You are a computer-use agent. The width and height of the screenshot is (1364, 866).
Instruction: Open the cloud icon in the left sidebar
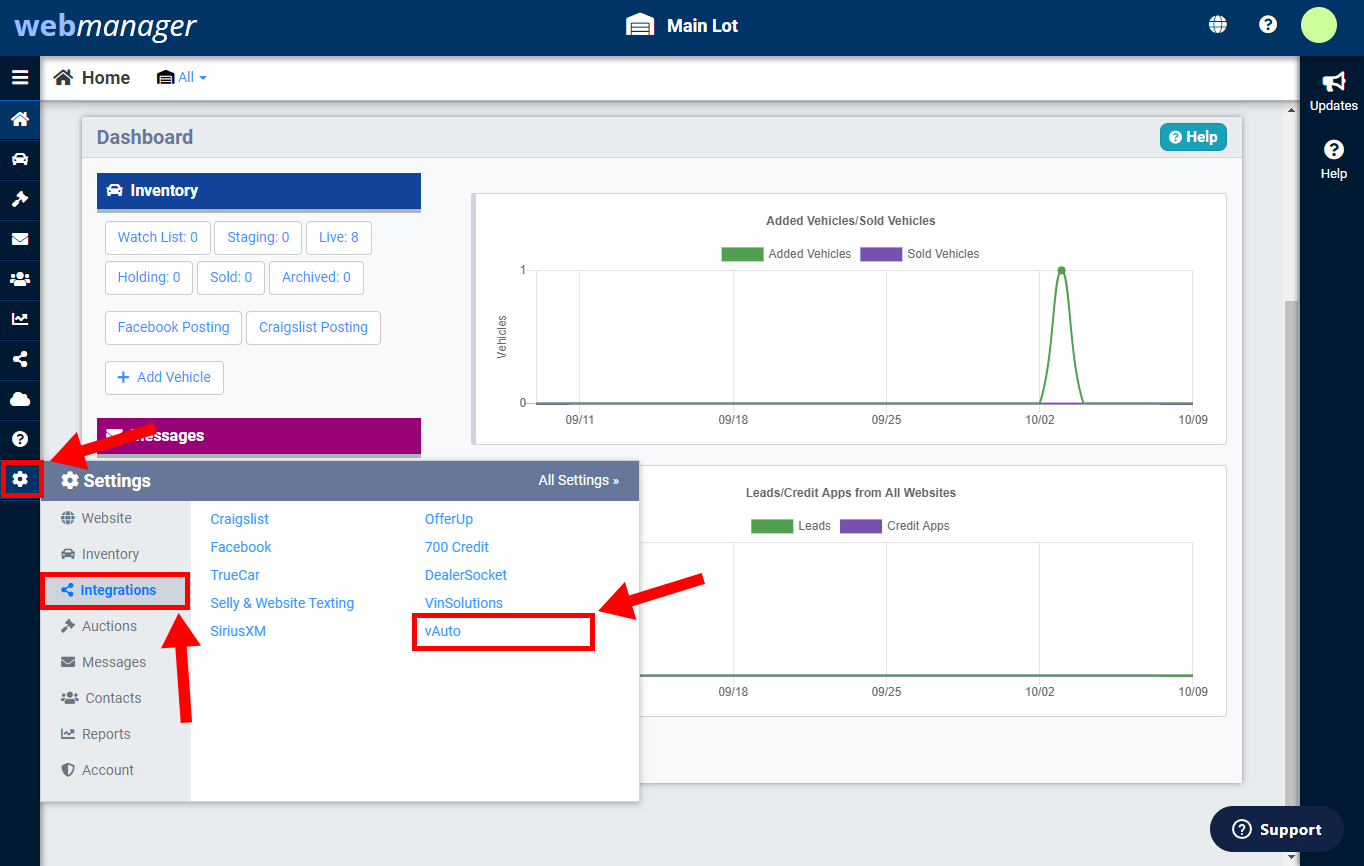click(x=20, y=399)
